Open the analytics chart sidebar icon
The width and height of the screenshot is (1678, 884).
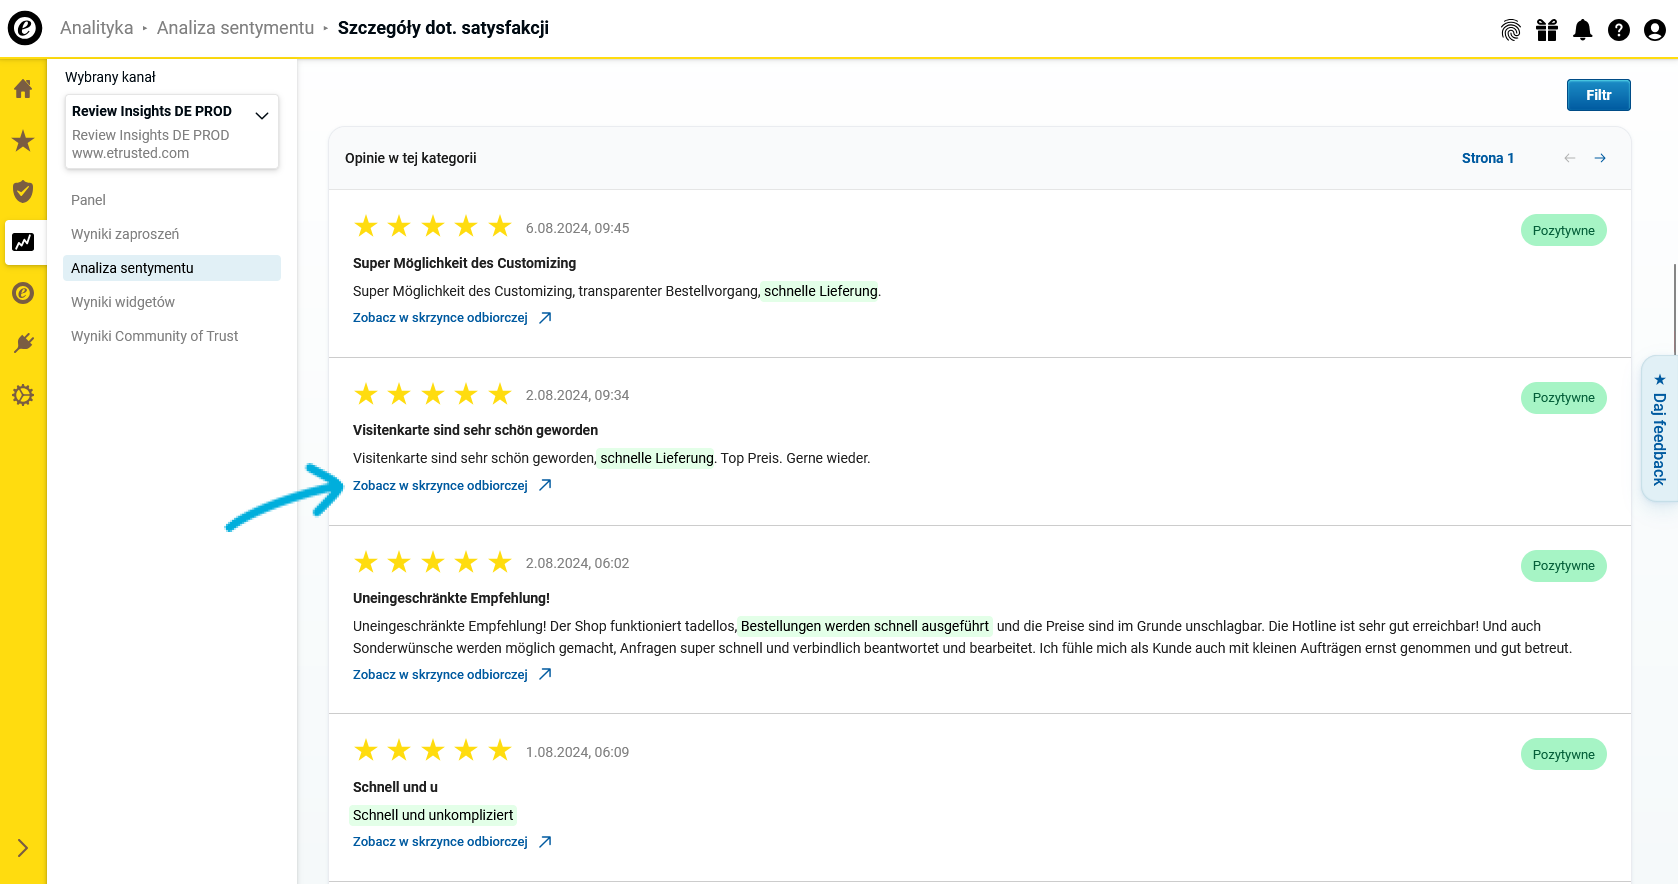tap(23, 242)
